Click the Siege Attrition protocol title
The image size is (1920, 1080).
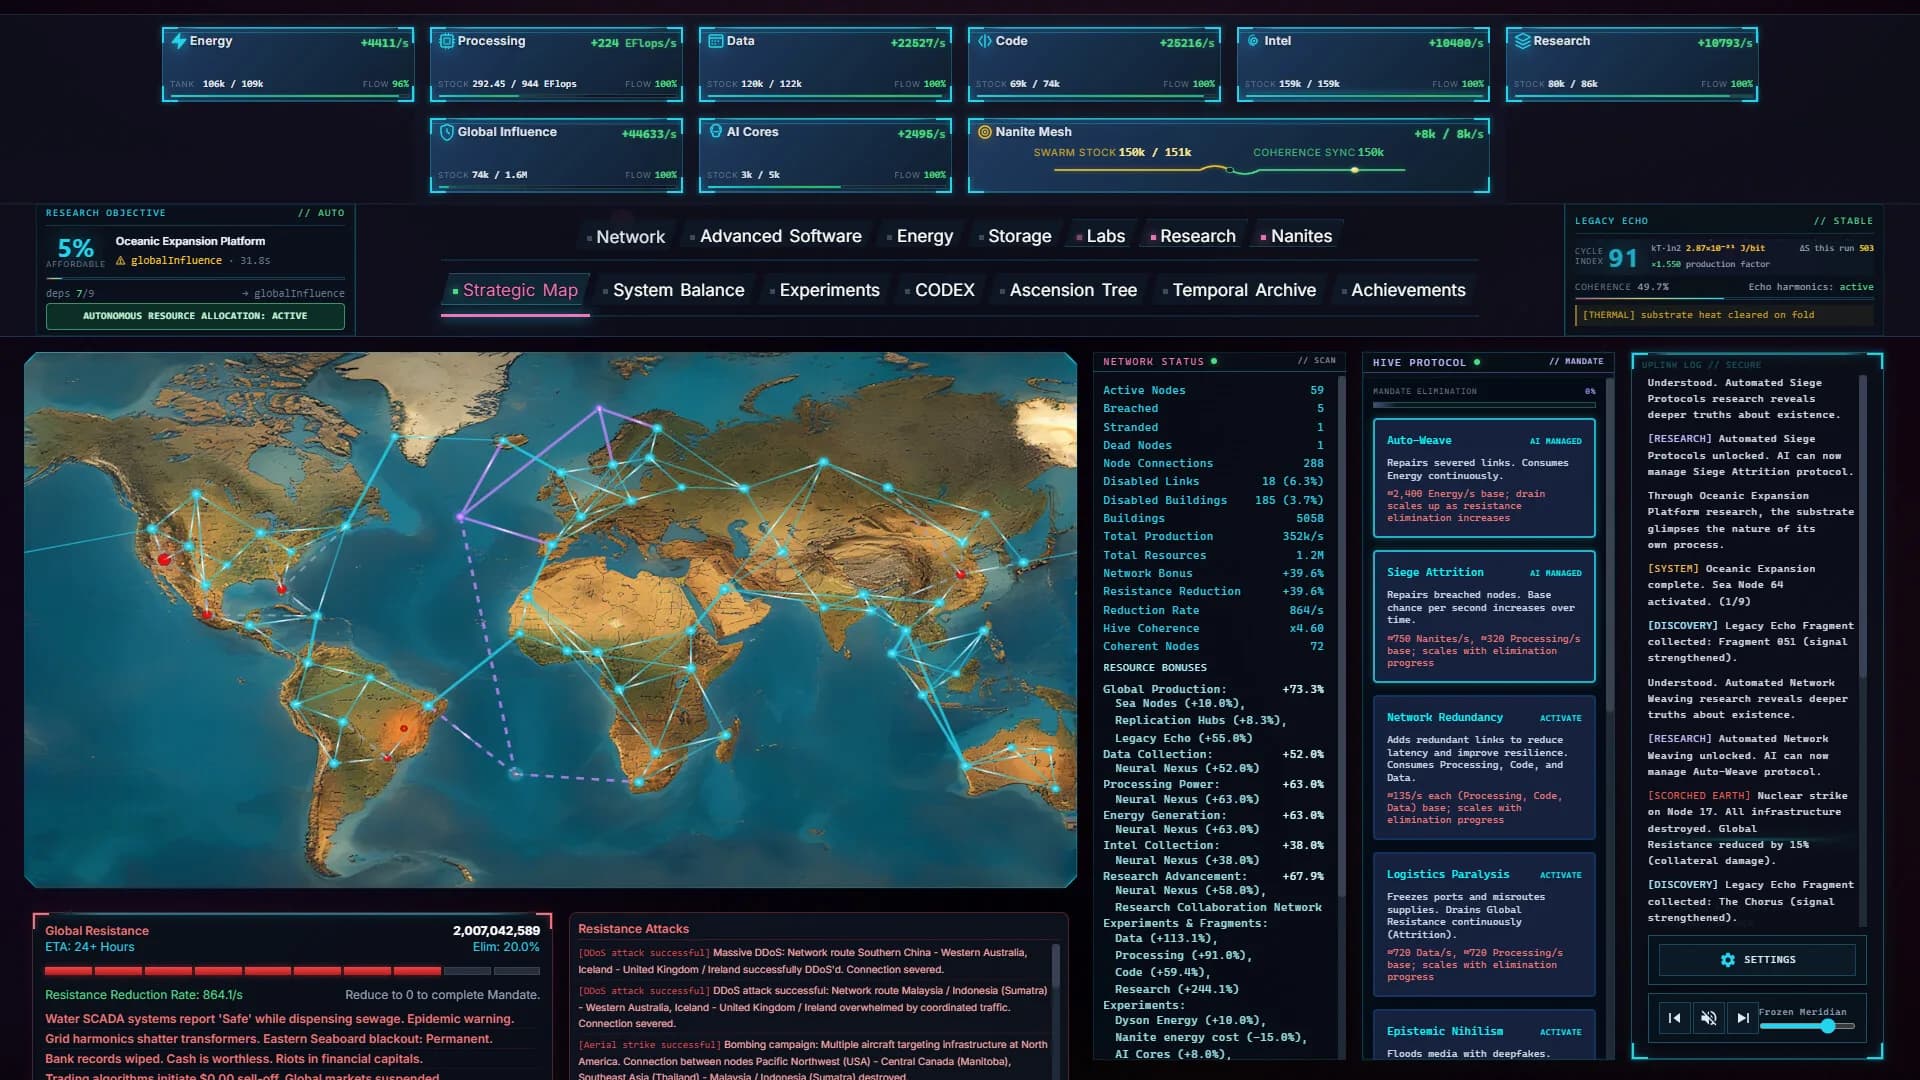[x=1435, y=573]
